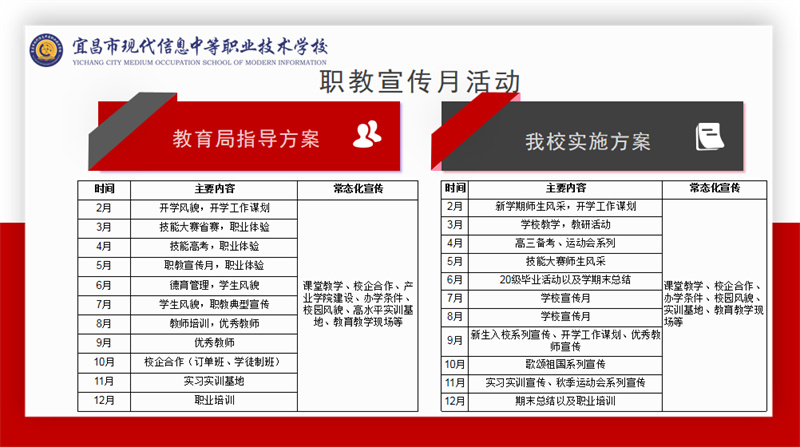Image resolution: width=800 pixels, height=447 pixels.
Task: Click the 德育管理，学生风貌 cell
Action: (214, 285)
